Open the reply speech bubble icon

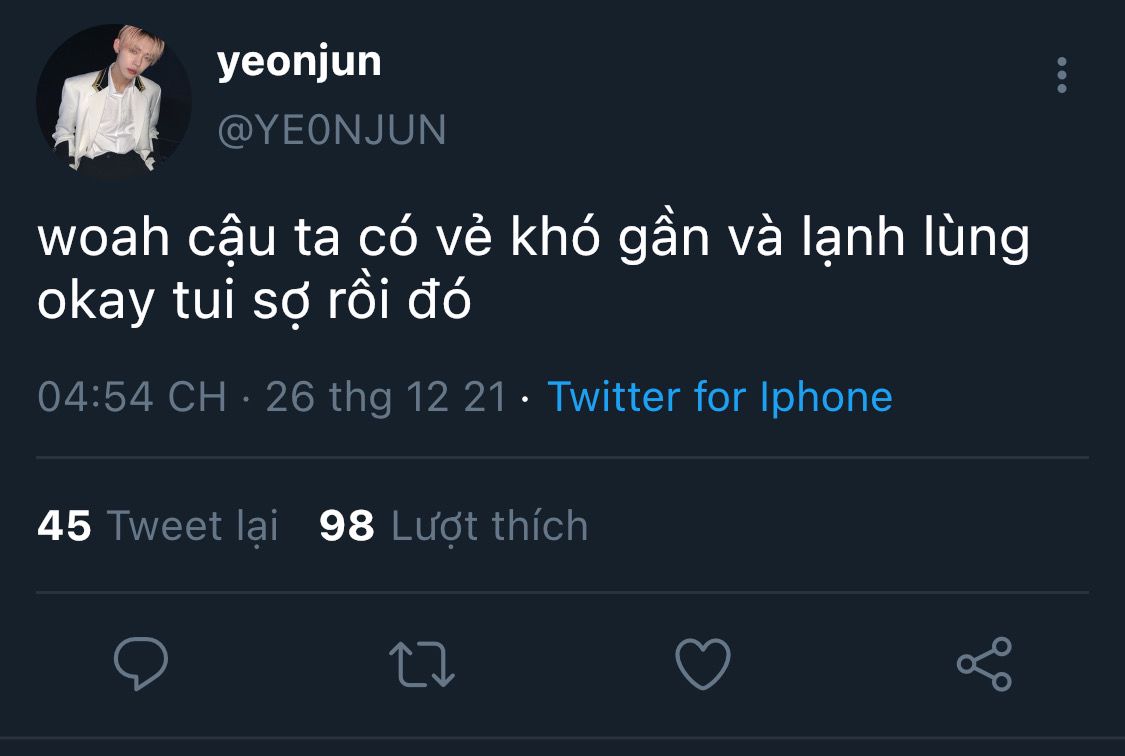[x=141, y=663]
